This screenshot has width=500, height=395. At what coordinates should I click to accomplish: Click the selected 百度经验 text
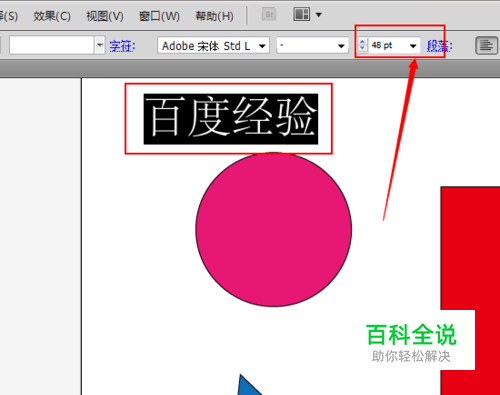231,119
